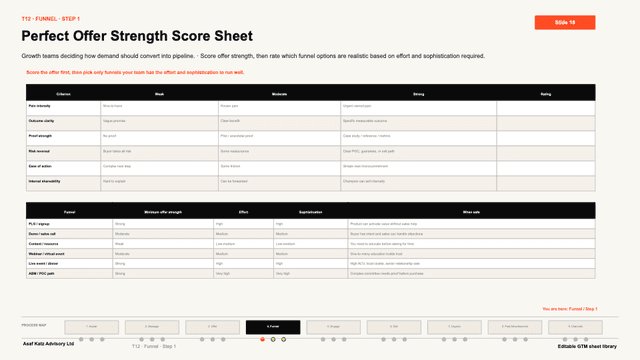Click the Rating cell for Ease of action
Viewport: 640px width, 360px height.
pyautogui.click(x=546, y=169)
